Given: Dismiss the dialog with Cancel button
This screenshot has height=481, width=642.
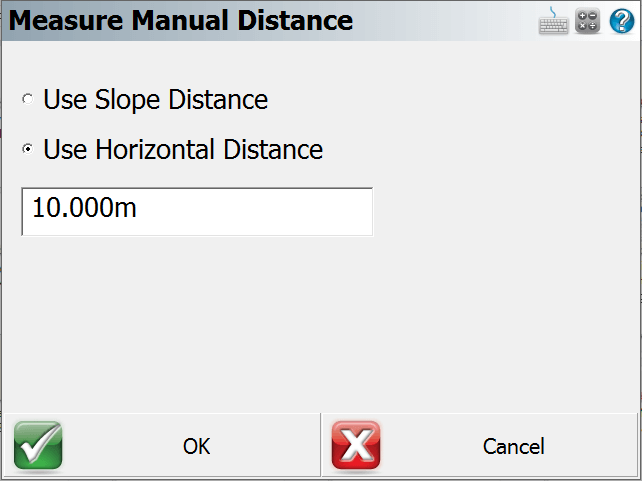Looking at the screenshot, I should tap(479, 445).
